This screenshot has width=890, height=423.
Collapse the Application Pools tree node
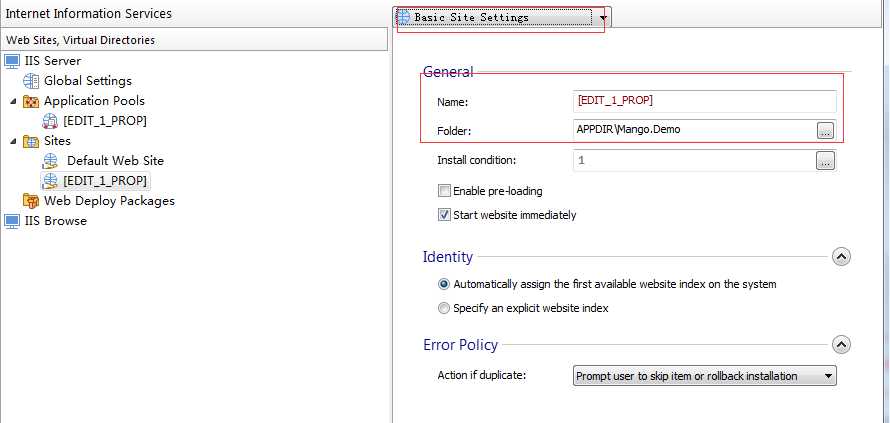[x=13, y=101]
